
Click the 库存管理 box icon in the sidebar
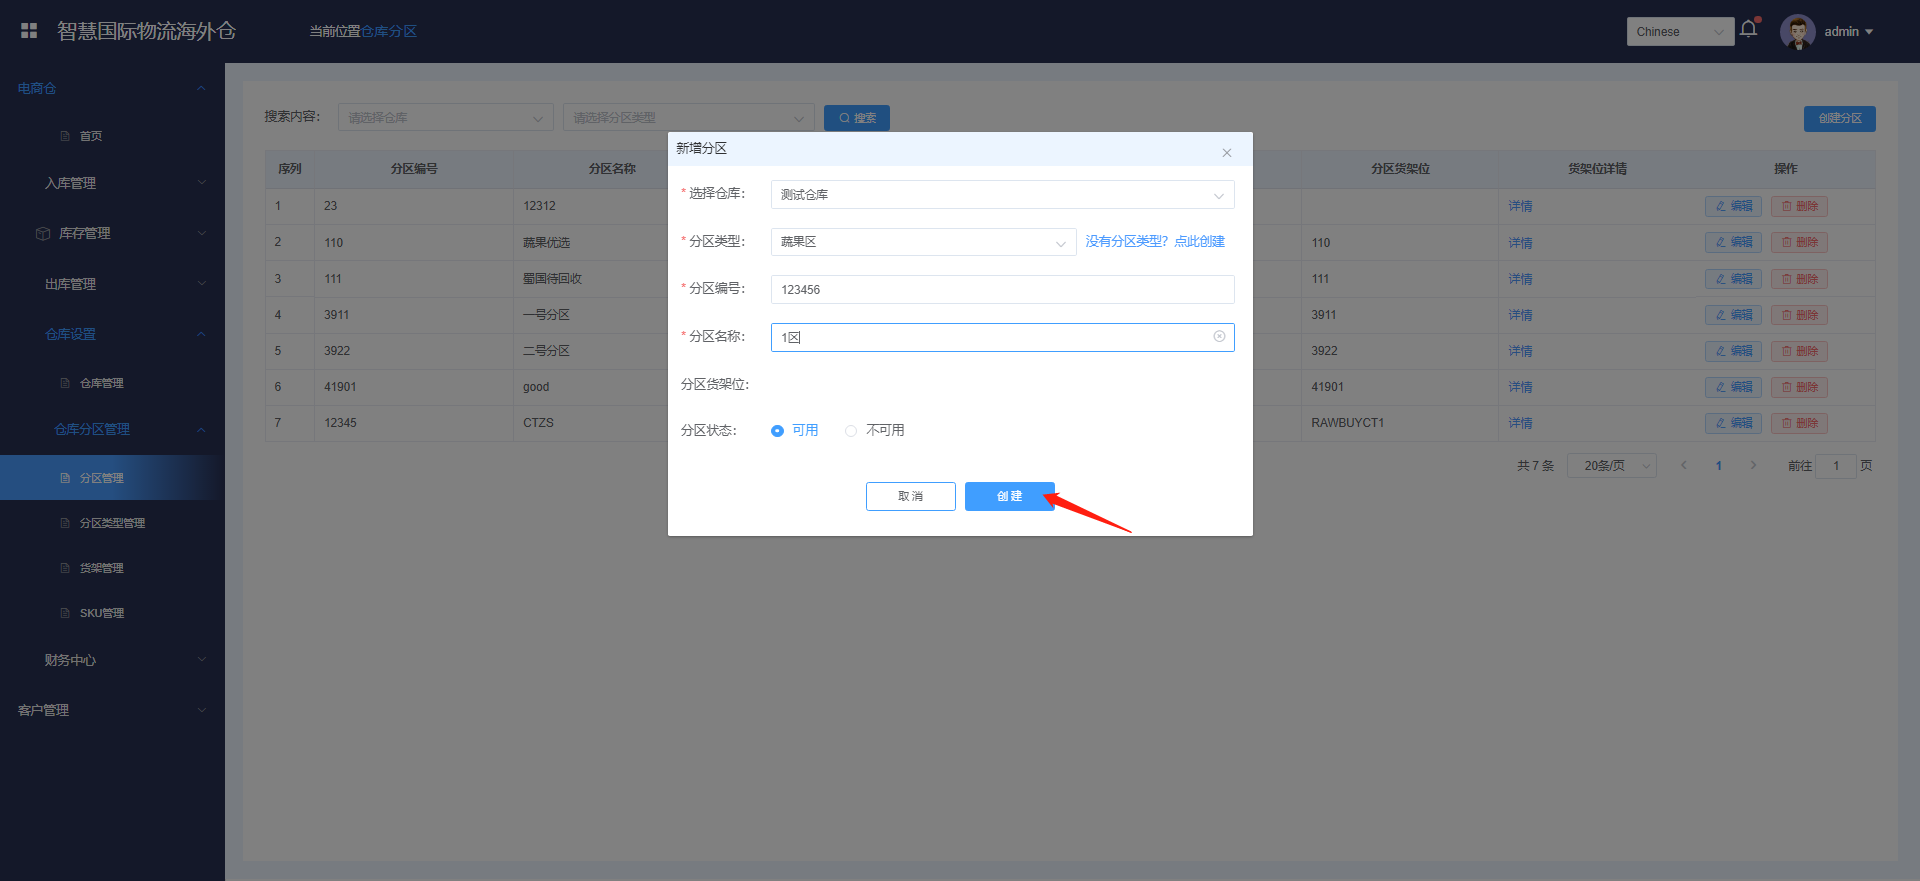[43, 234]
